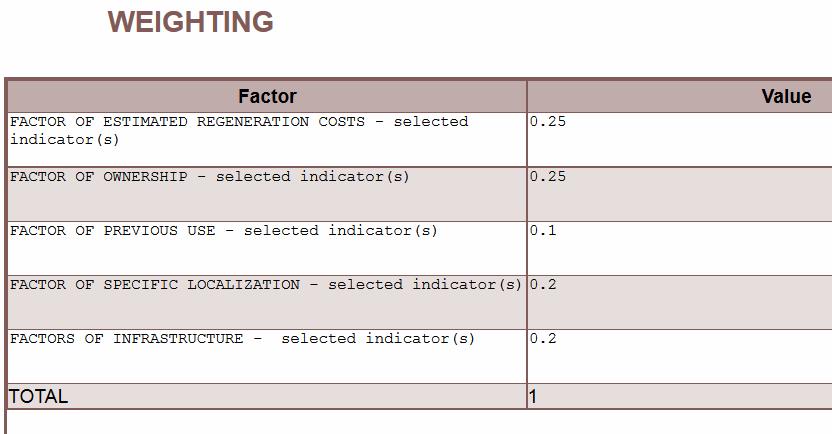Click the 0.25 value for regeneration costs
Viewport: 832px width, 434px height.
(x=548, y=121)
